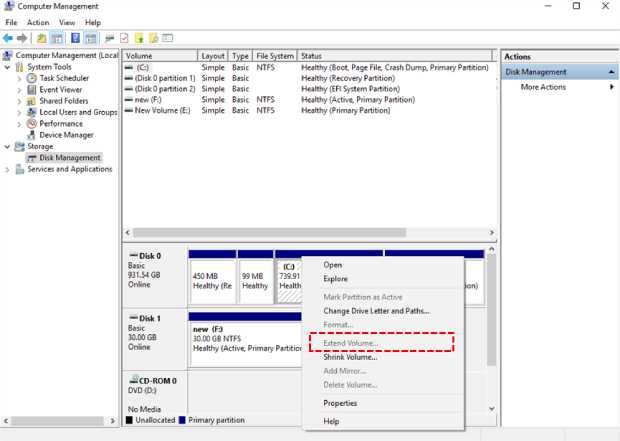Viewport: 620px width, 441px height.
Task: Expand the Services and Applications node
Action: pyautogui.click(x=7, y=170)
